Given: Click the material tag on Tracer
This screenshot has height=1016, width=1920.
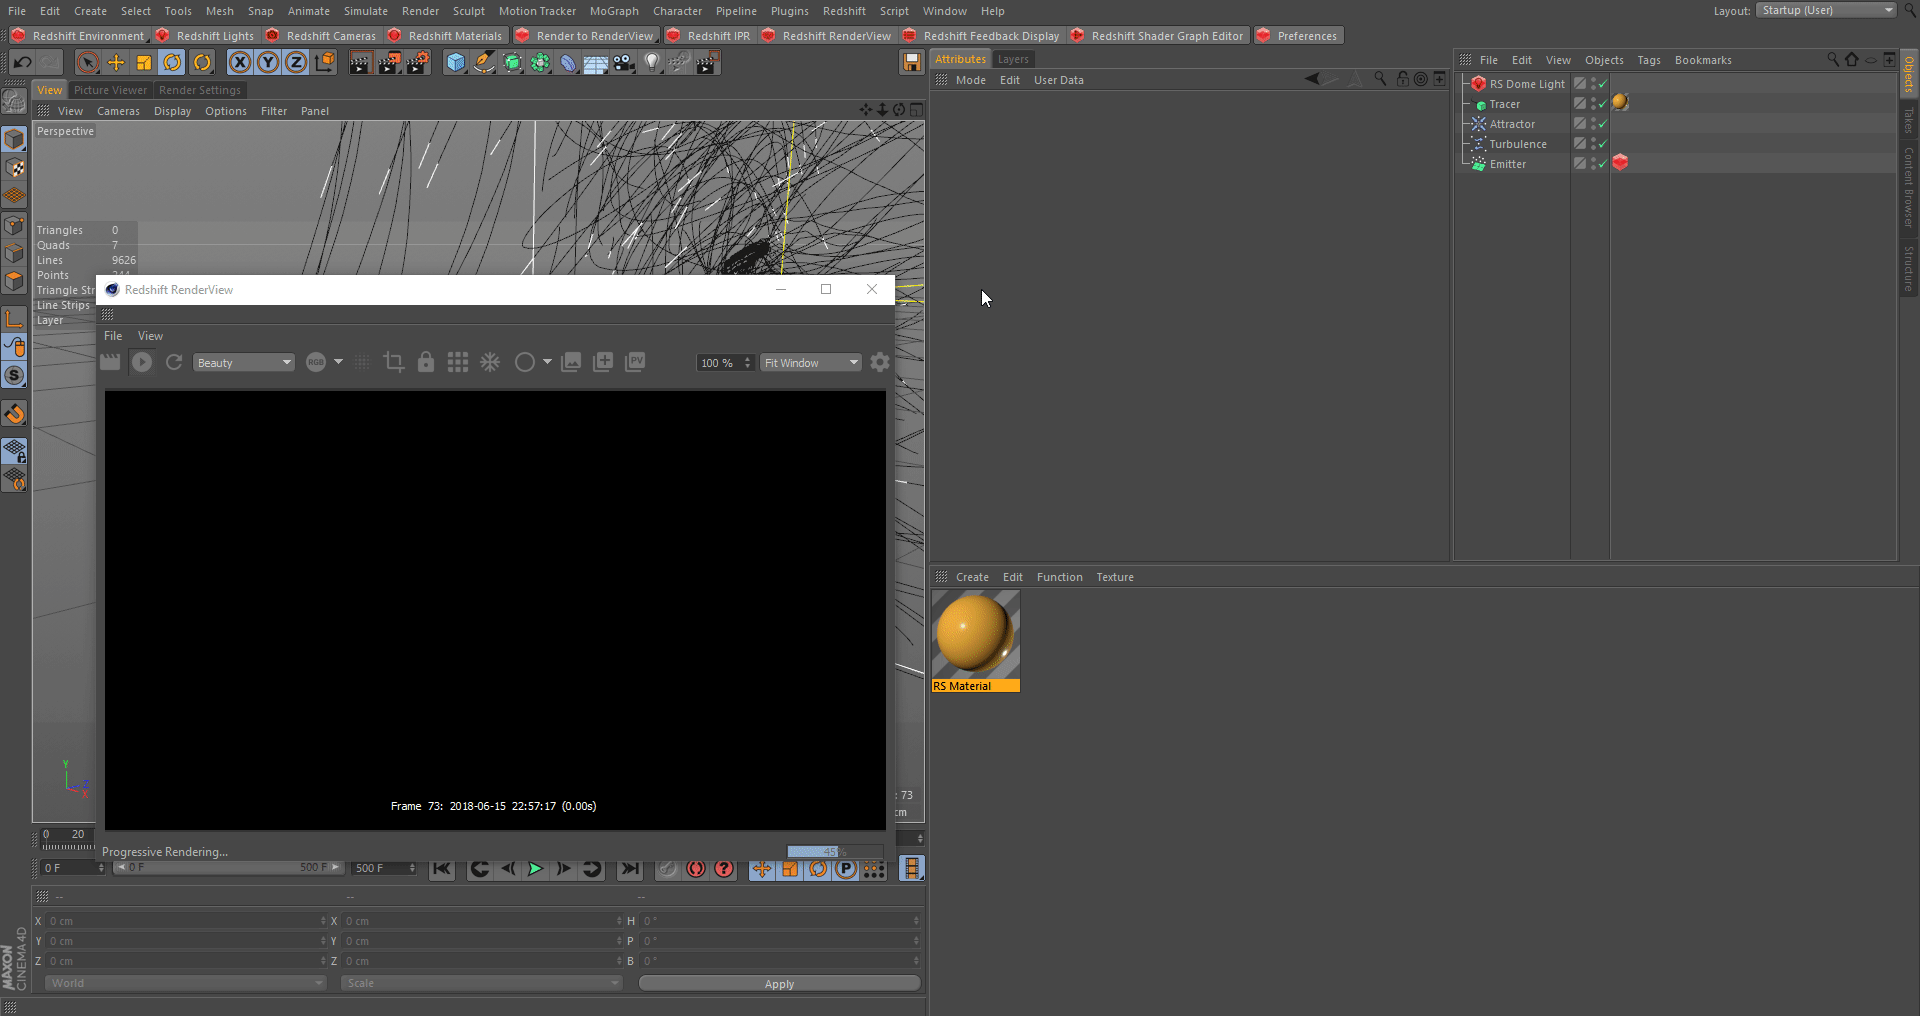Looking at the screenshot, I should coord(1620,103).
